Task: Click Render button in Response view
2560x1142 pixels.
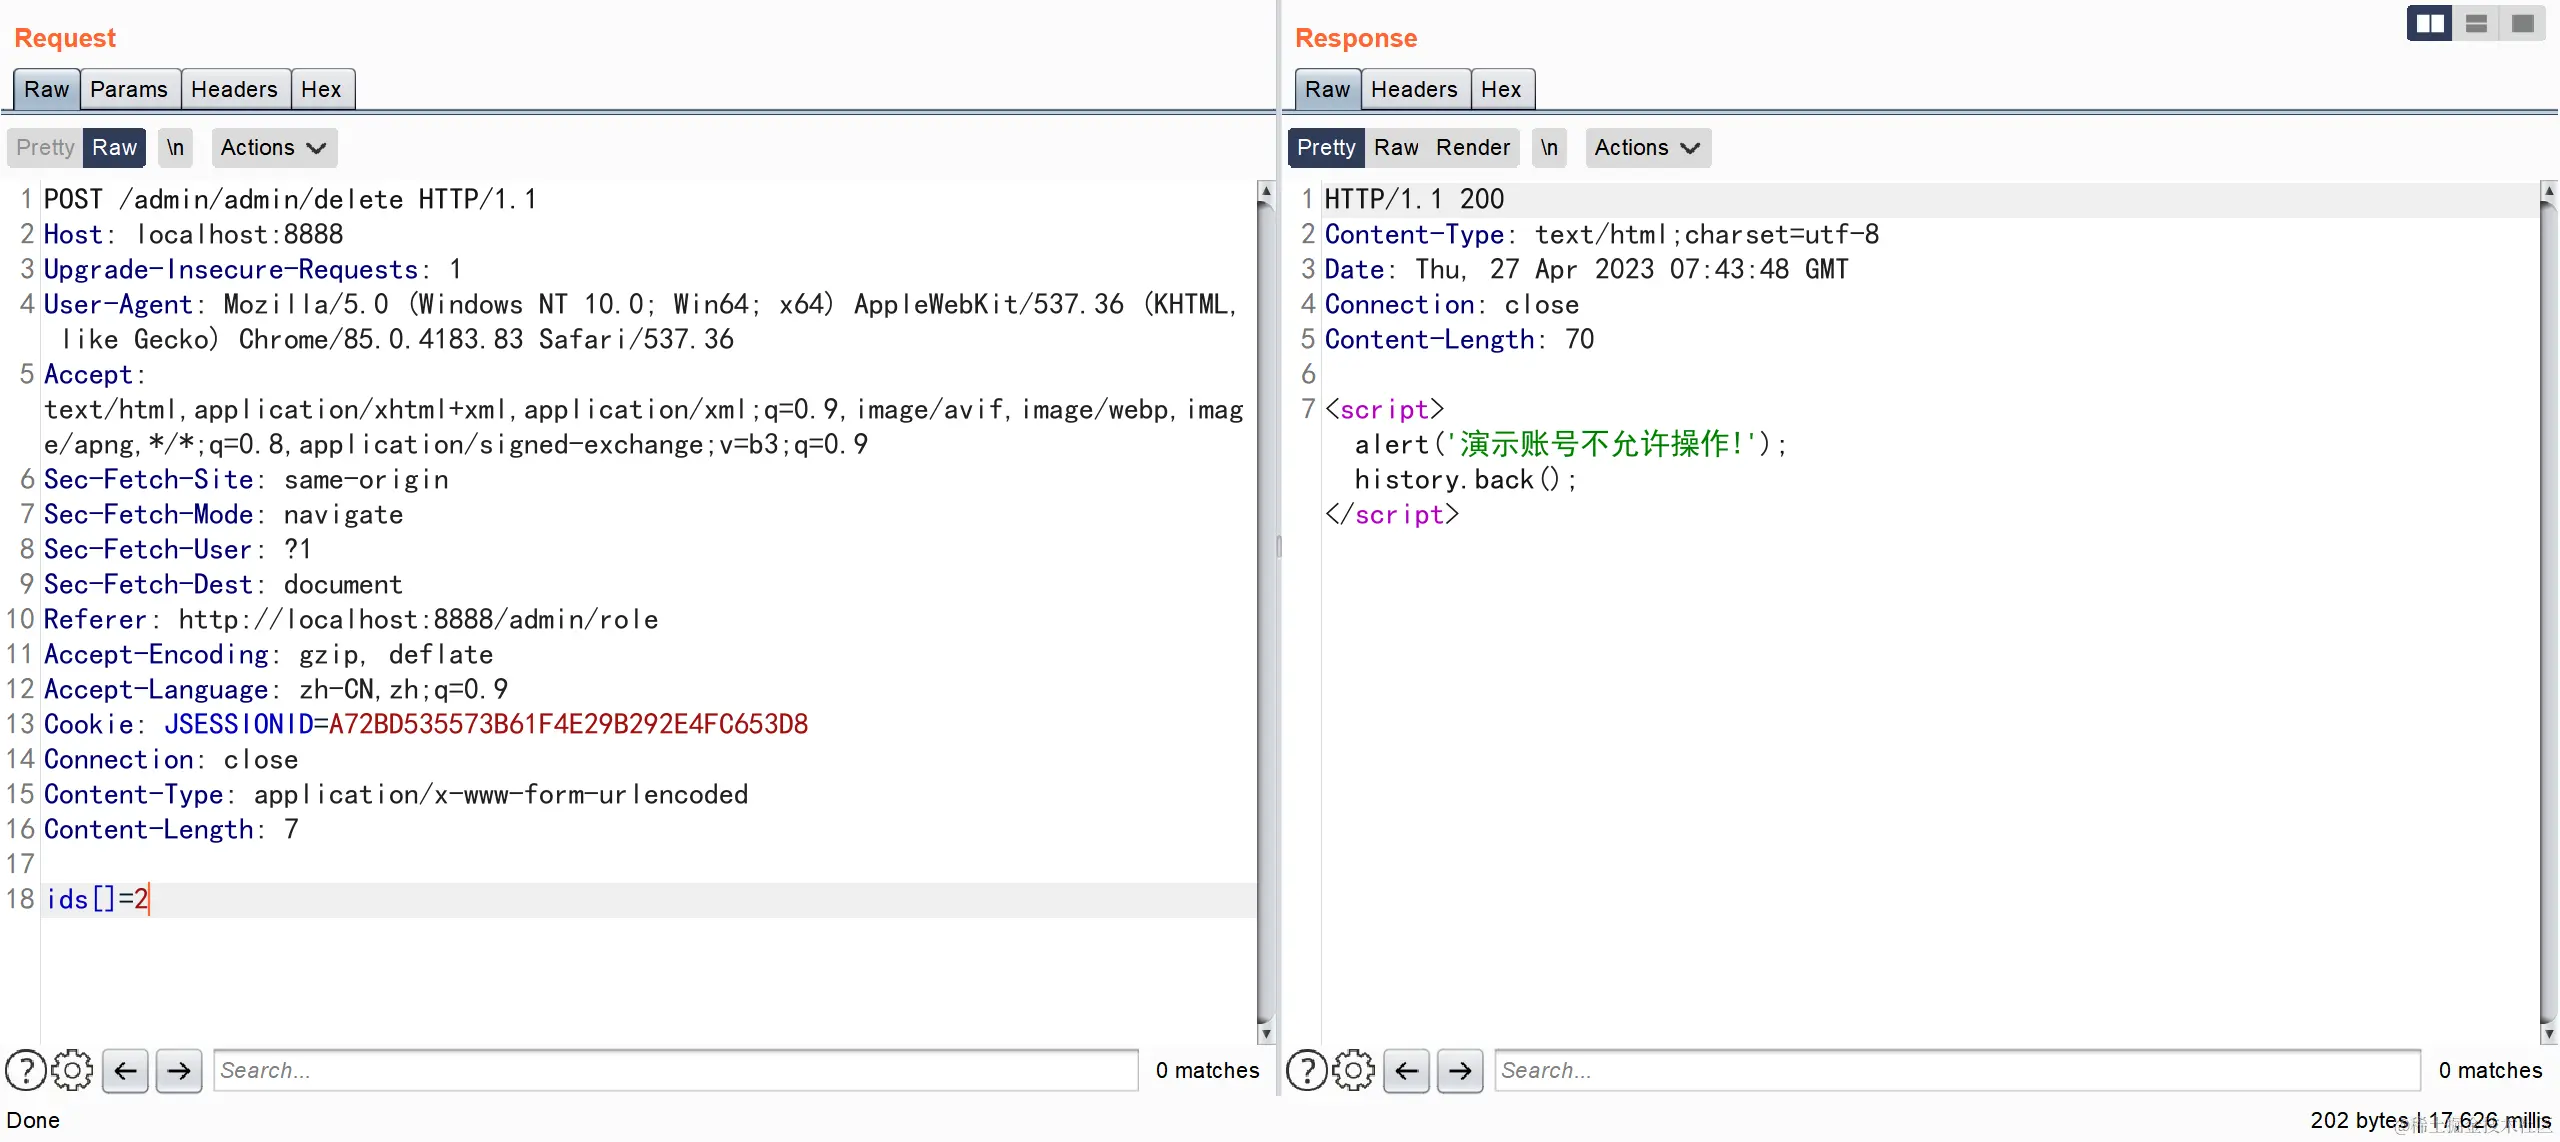Action: click(x=1473, y=147)
